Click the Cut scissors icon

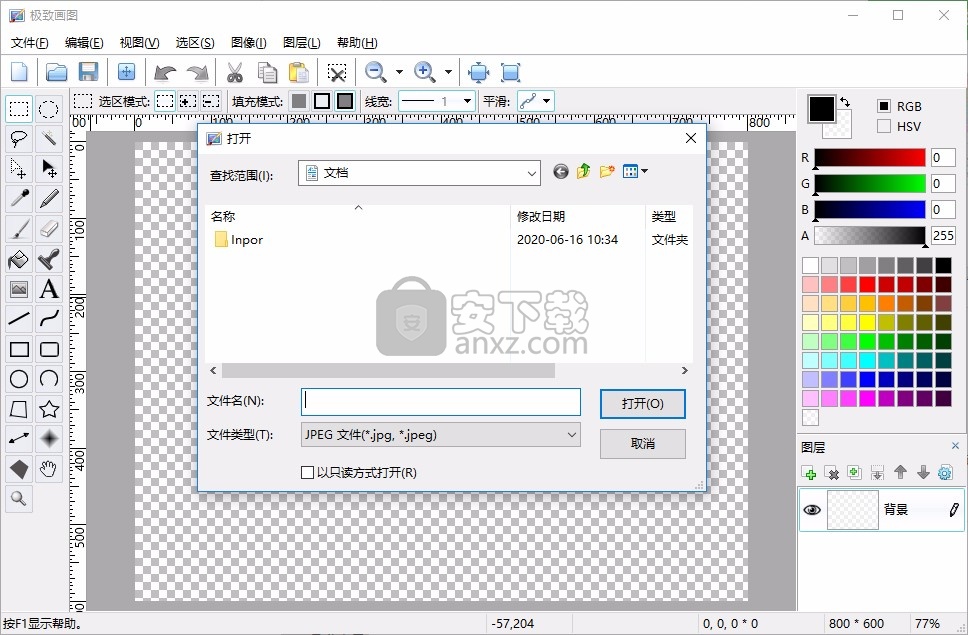[235, 73]
